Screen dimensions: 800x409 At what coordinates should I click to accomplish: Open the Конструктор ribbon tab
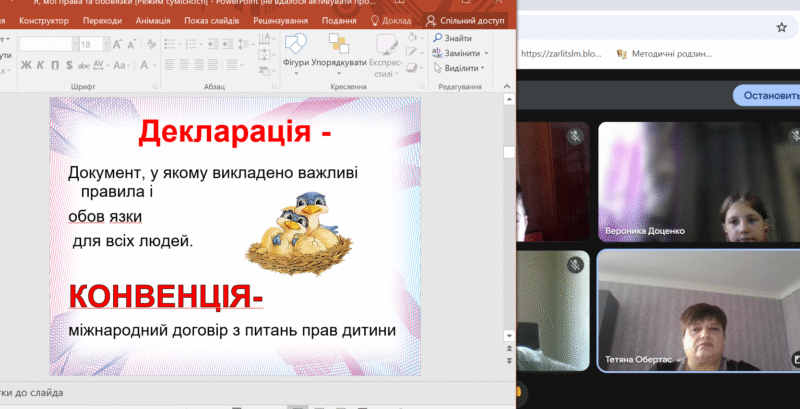pyautogui.click(x=44, y=20)
